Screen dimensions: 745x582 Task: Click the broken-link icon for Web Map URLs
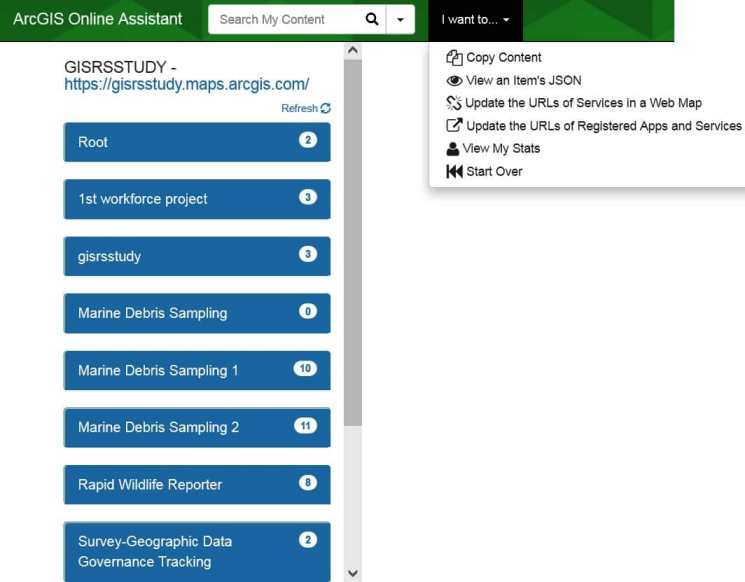pos(454,103)
